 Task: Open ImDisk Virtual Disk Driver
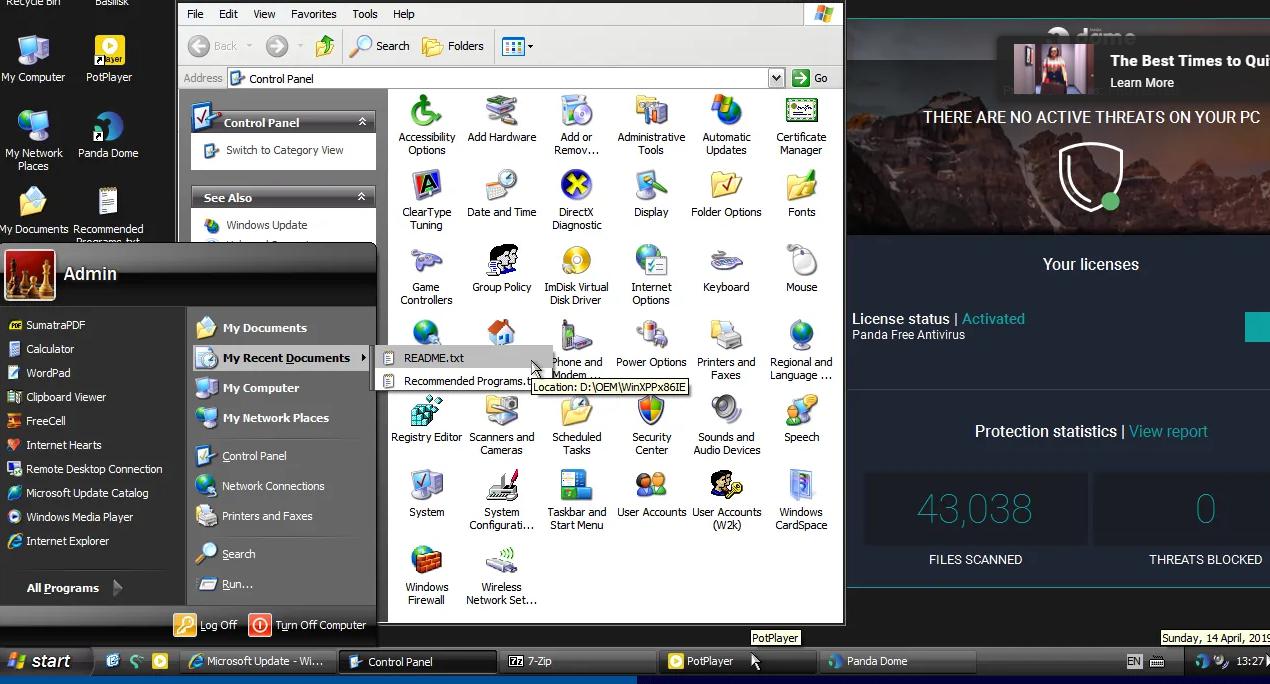pos(577,275)
